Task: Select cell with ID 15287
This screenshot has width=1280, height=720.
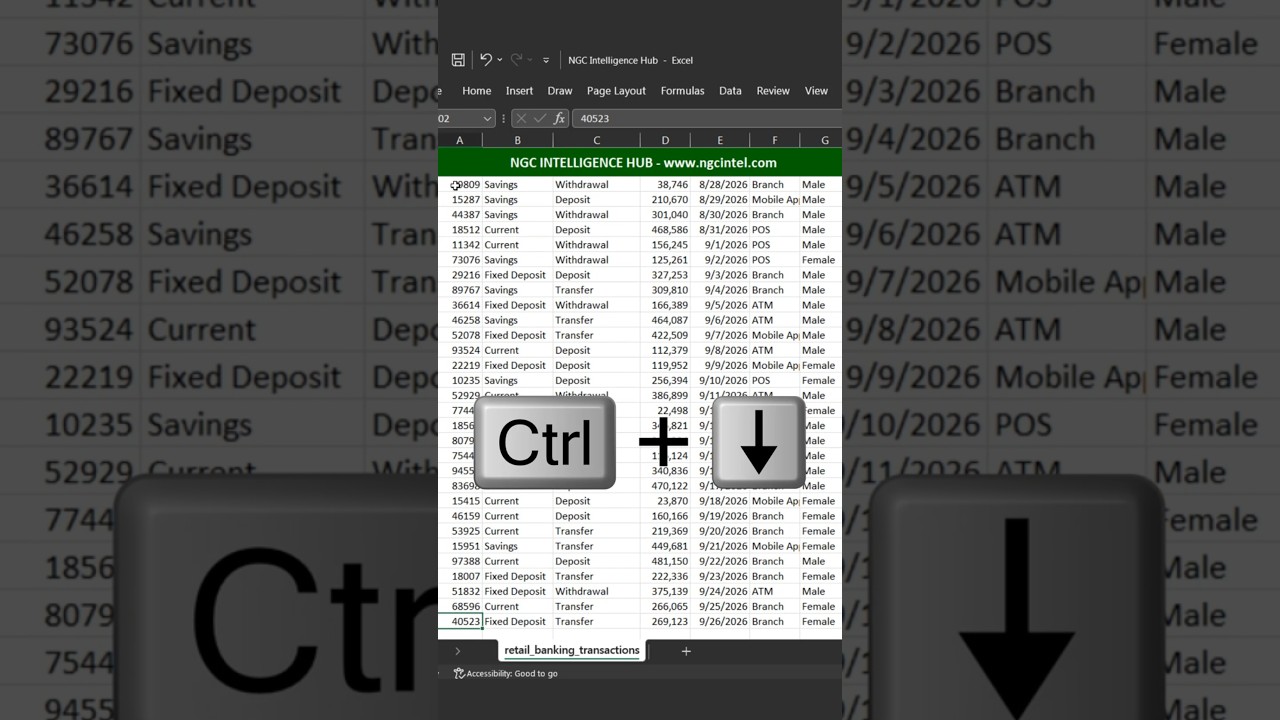Action: pyautogui.click(x=460, y=200)
